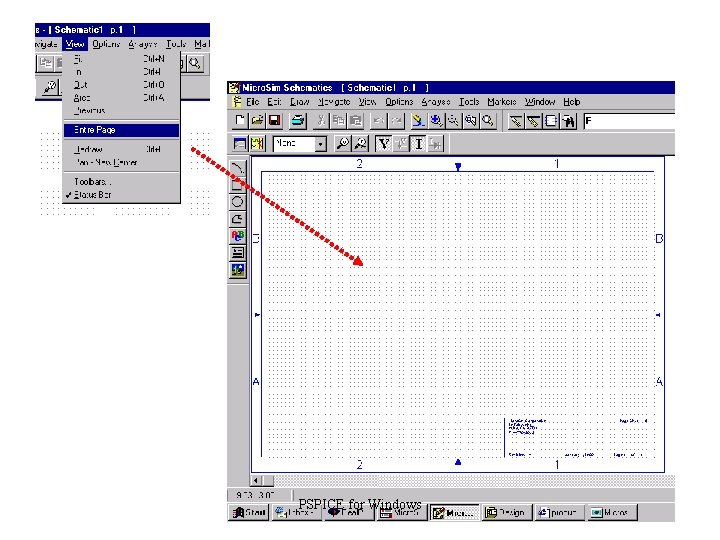Select the Draw Block tool icon

click(x=551, y=121)
